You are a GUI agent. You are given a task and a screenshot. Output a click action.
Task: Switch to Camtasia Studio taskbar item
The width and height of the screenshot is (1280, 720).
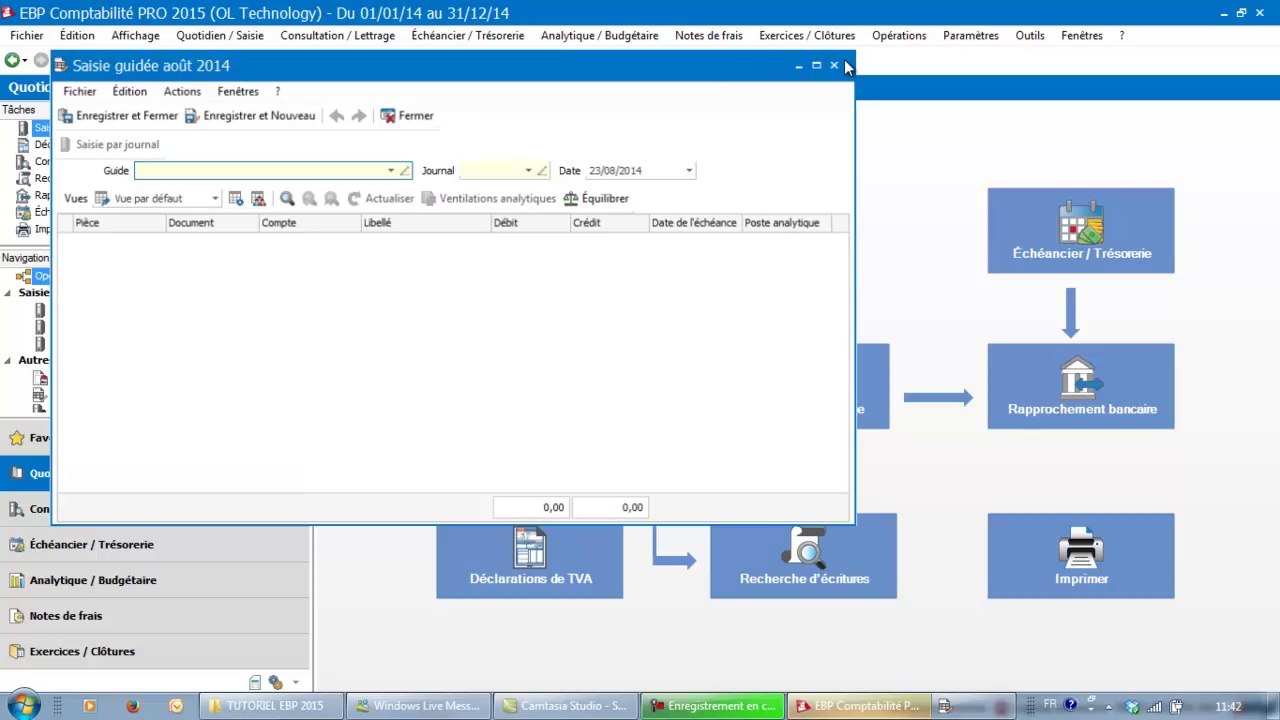click(x=566, y=706)
